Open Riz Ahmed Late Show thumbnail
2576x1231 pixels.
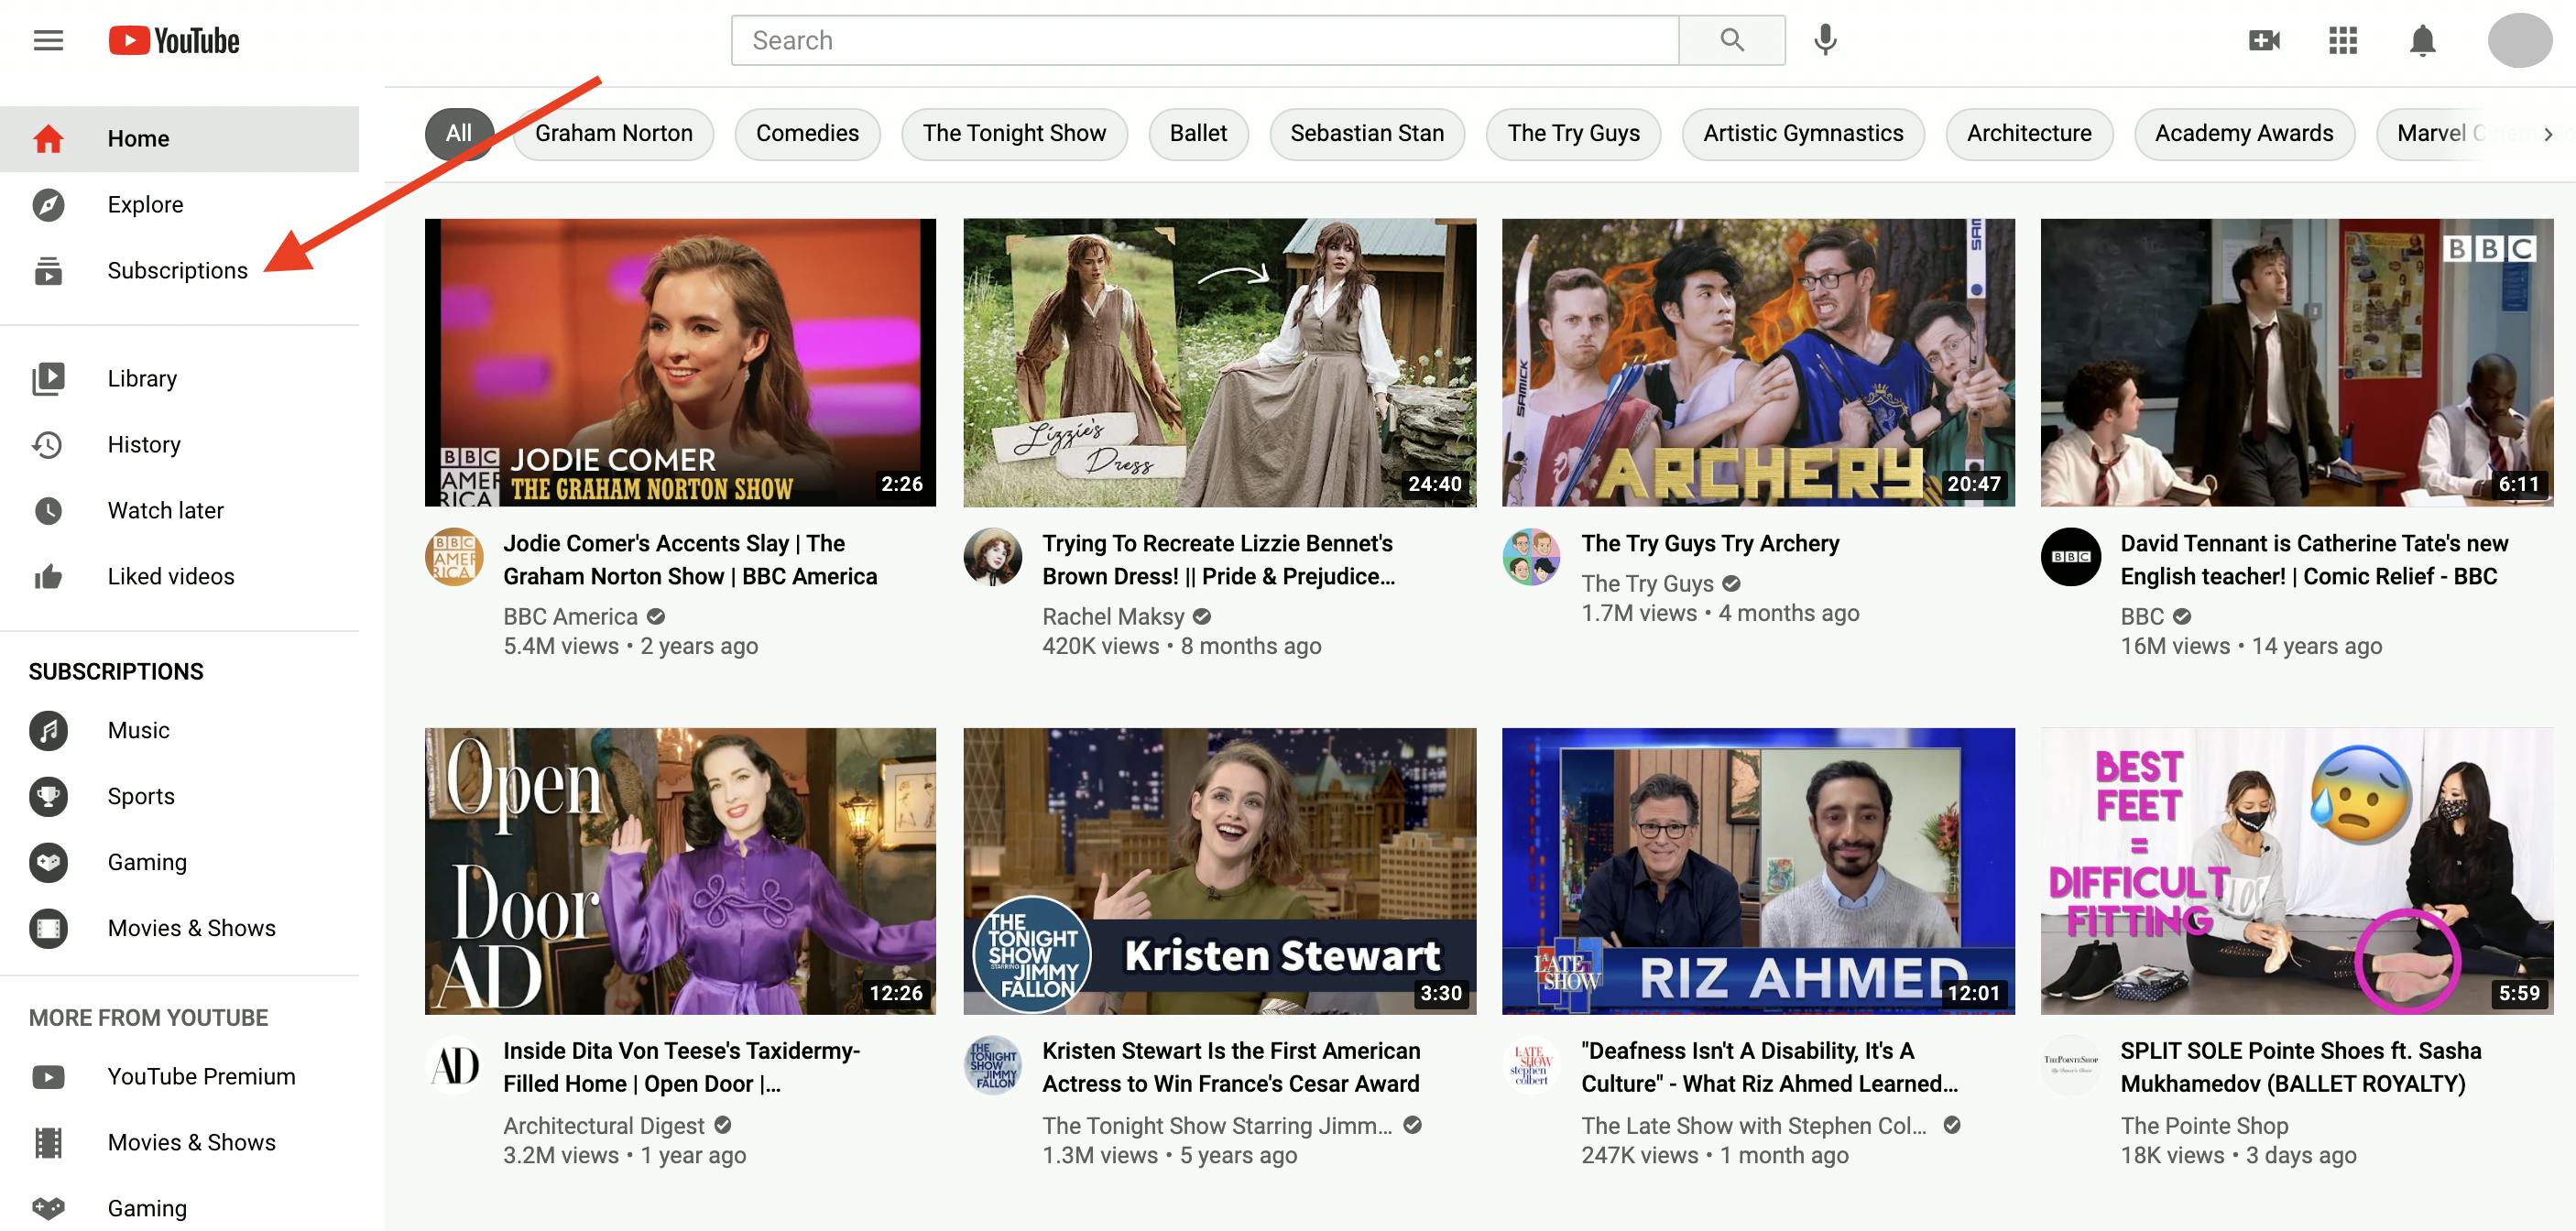coord(1758,871)
